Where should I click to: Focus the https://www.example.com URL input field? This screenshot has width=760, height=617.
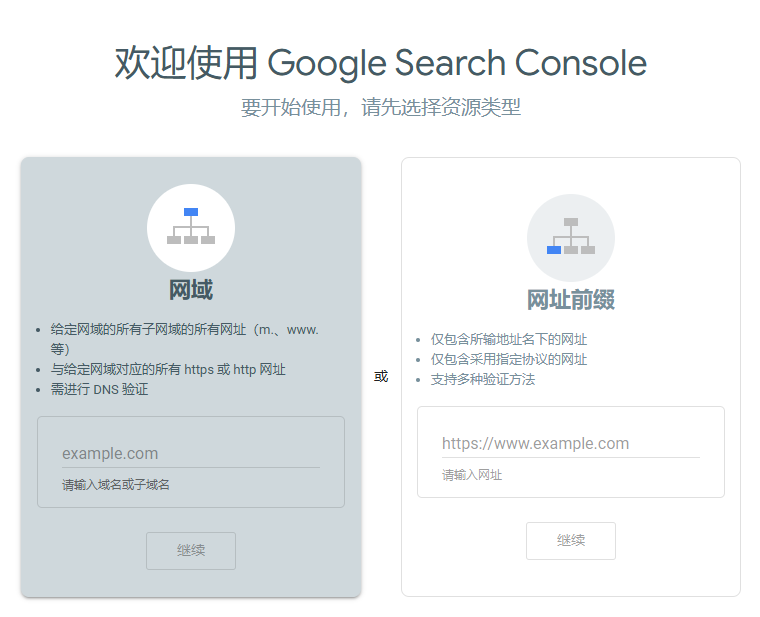(x=570, y=443)
